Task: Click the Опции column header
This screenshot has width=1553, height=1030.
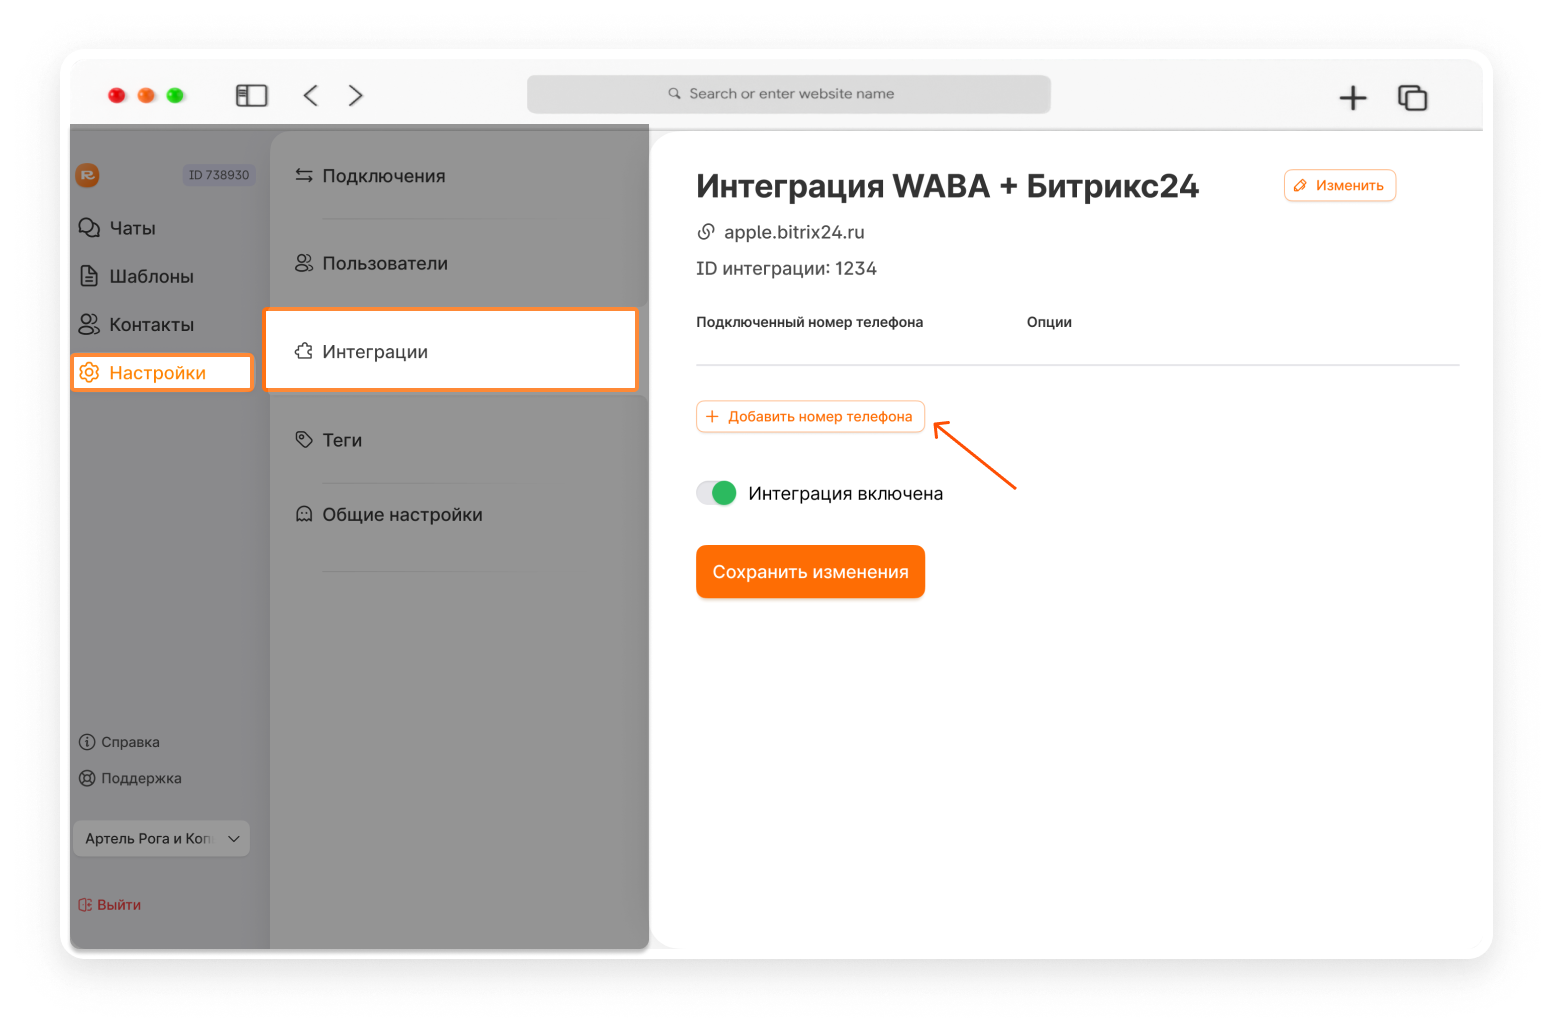Action: pos(1049,322)
